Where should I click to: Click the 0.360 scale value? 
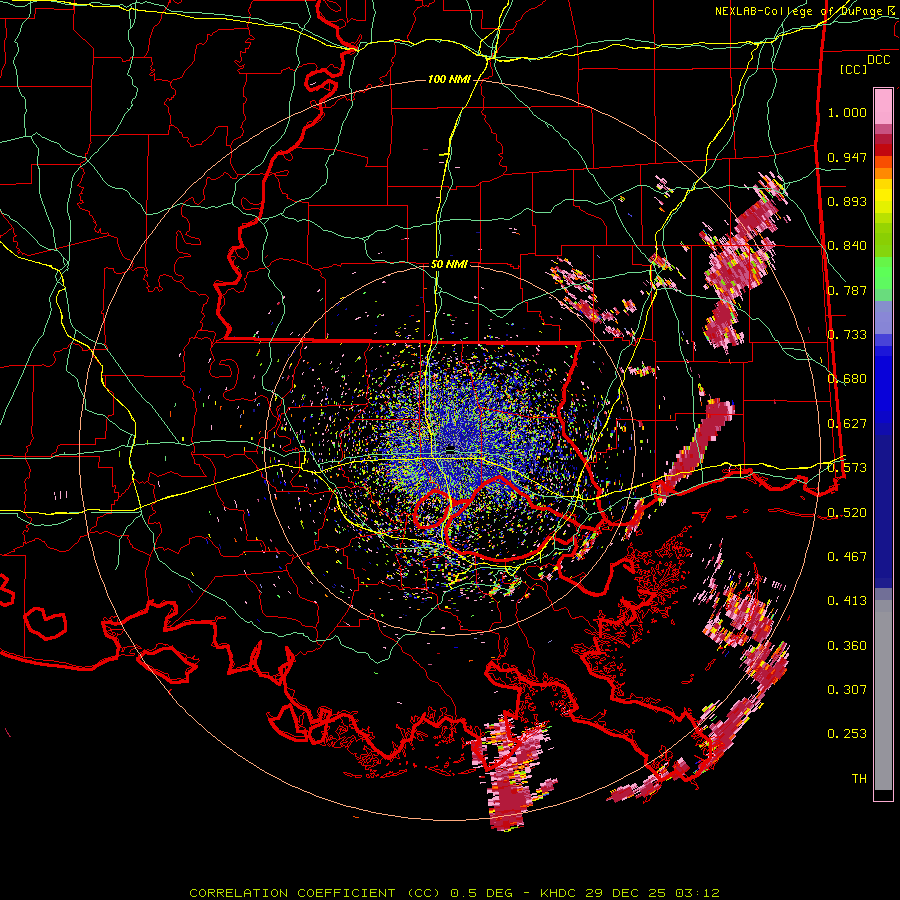pyautogui.click(x=847, y=646)
